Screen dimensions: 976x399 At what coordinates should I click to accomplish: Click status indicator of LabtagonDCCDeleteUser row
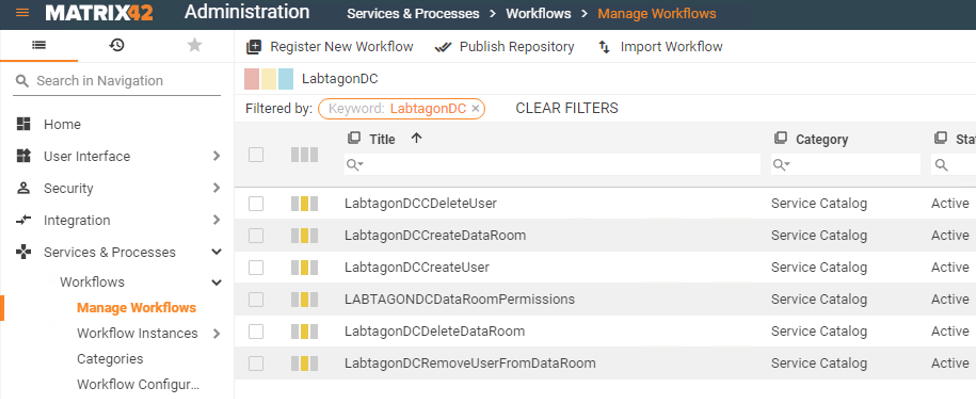(x=304, y=204)
